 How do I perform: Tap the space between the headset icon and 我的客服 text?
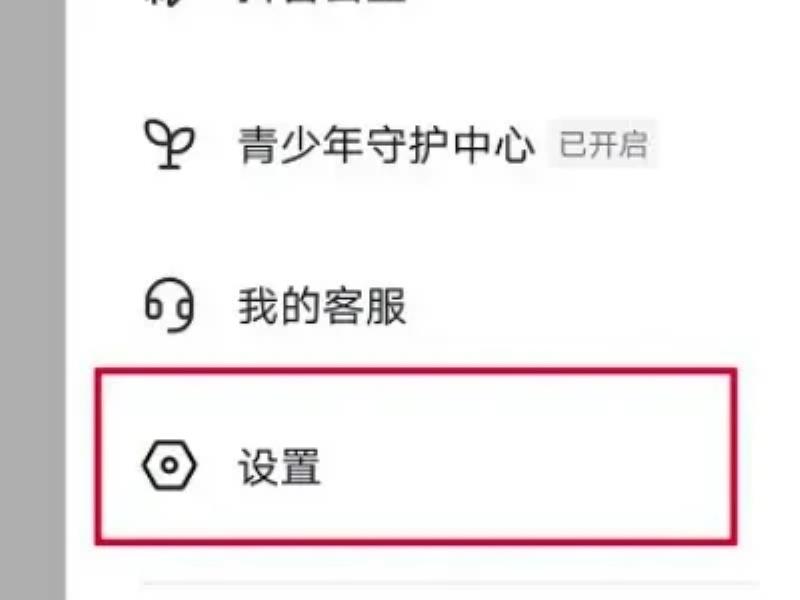(x=217, y=306)
